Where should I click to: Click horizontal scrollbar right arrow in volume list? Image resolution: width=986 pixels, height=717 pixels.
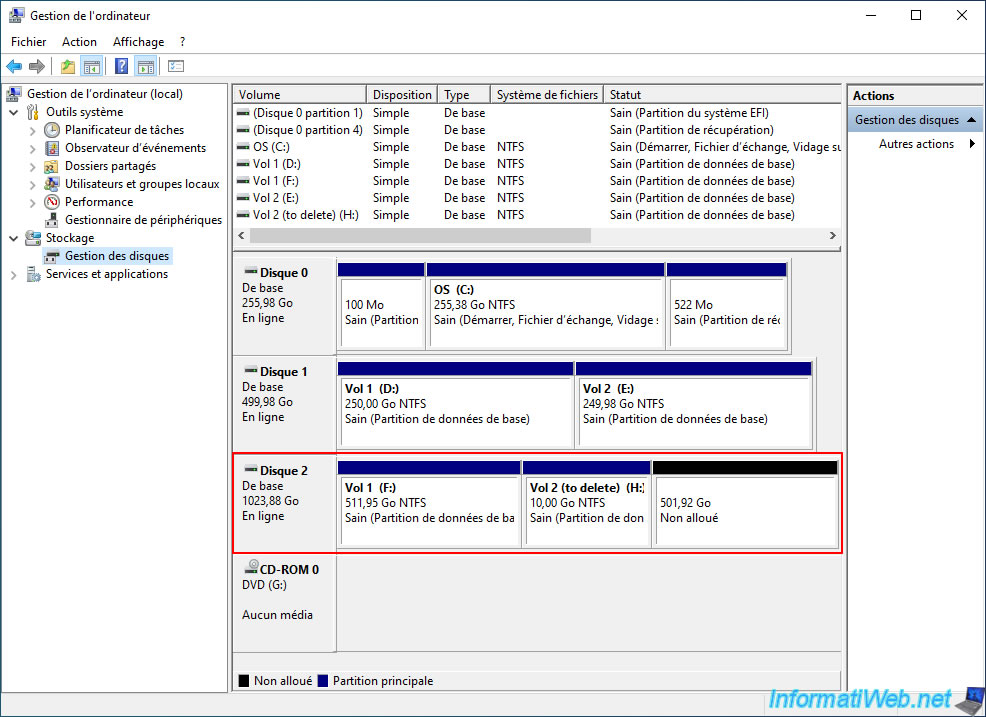click(x=832, y=236)
